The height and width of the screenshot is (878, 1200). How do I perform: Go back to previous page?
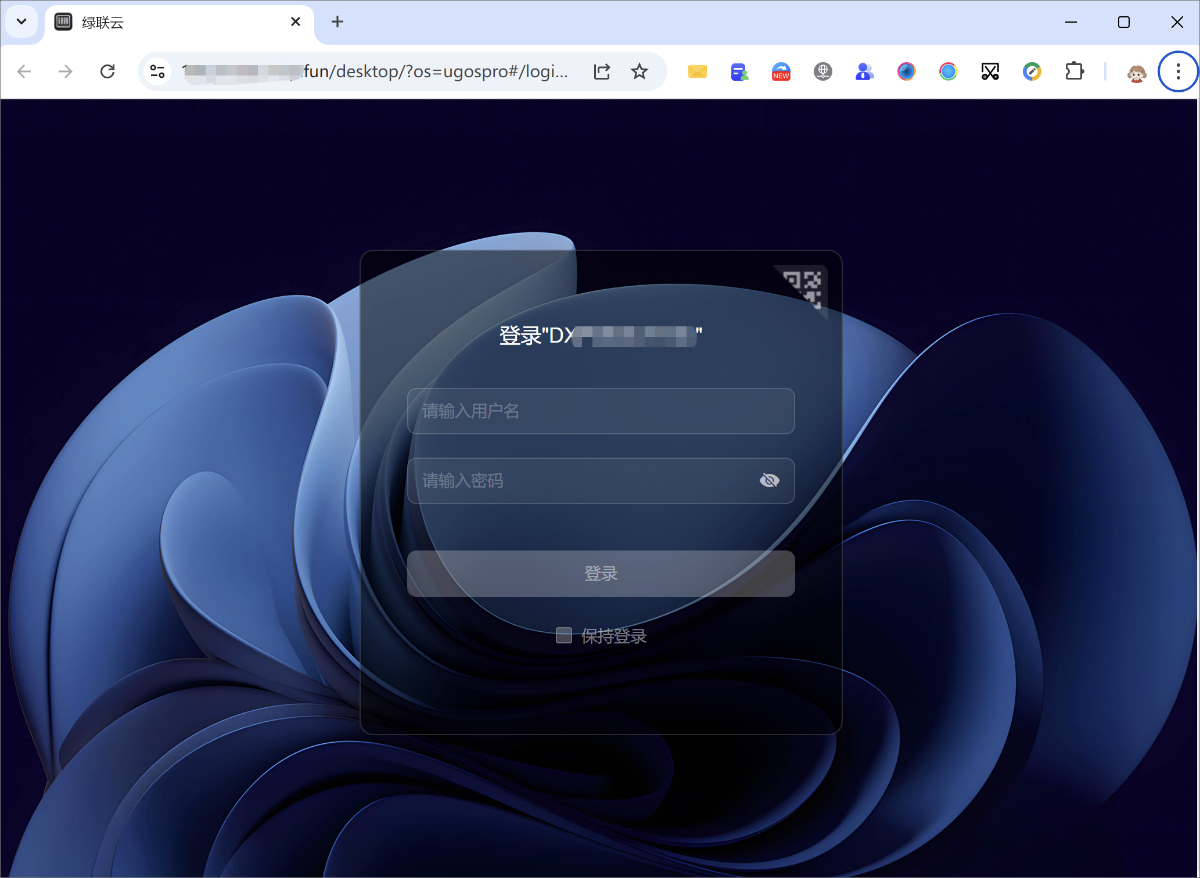[25, 72]
